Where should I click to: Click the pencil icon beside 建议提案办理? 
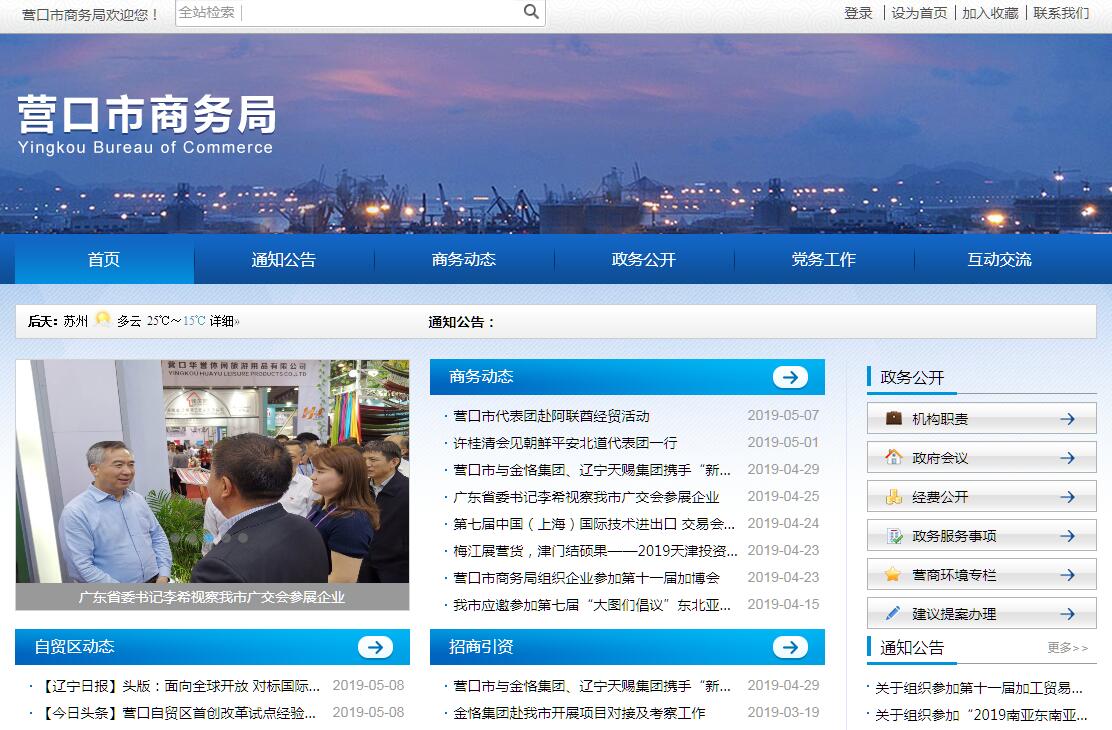coord(893,613)
